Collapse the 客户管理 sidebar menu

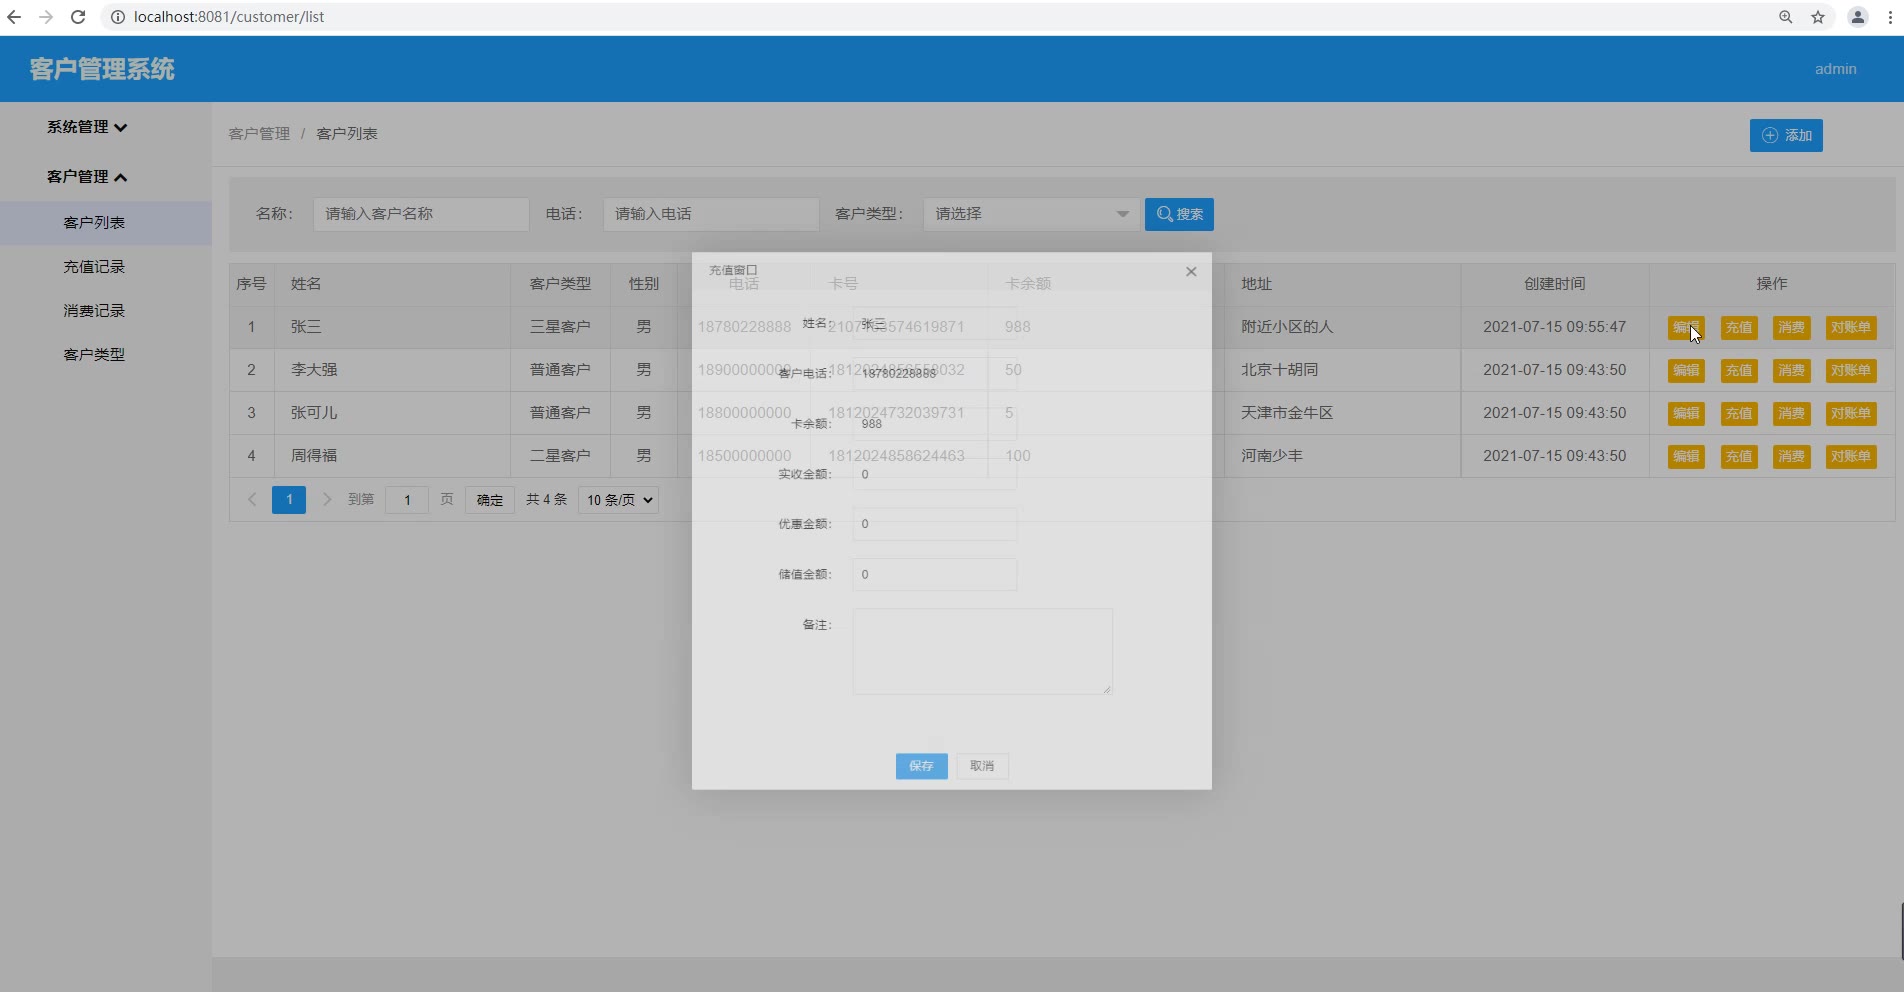click(x=87, y=177)
